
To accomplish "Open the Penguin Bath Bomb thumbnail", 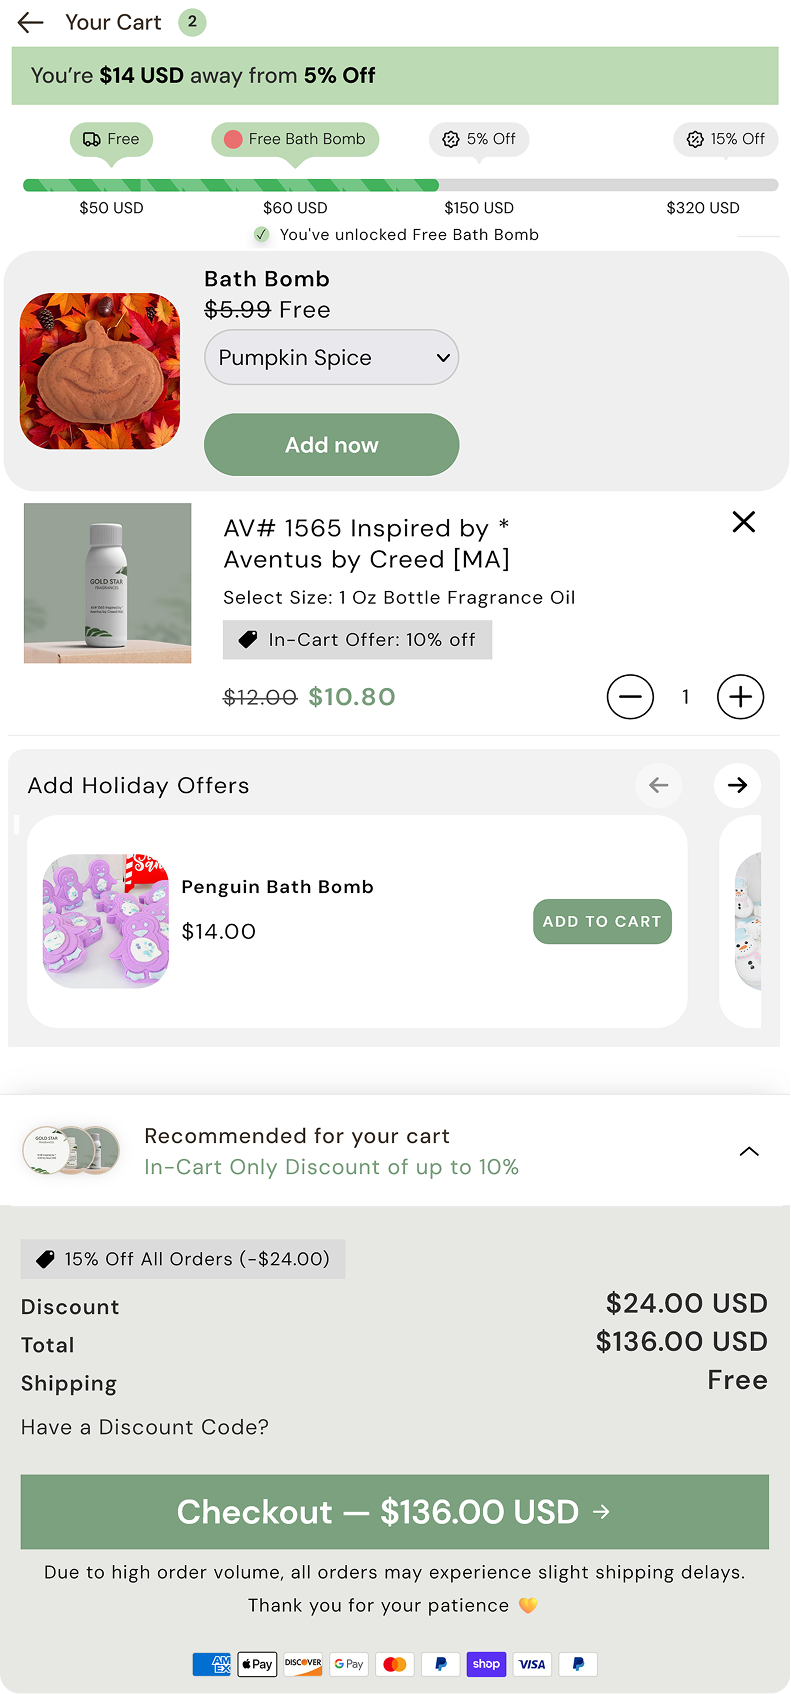I will coord(106,921).
